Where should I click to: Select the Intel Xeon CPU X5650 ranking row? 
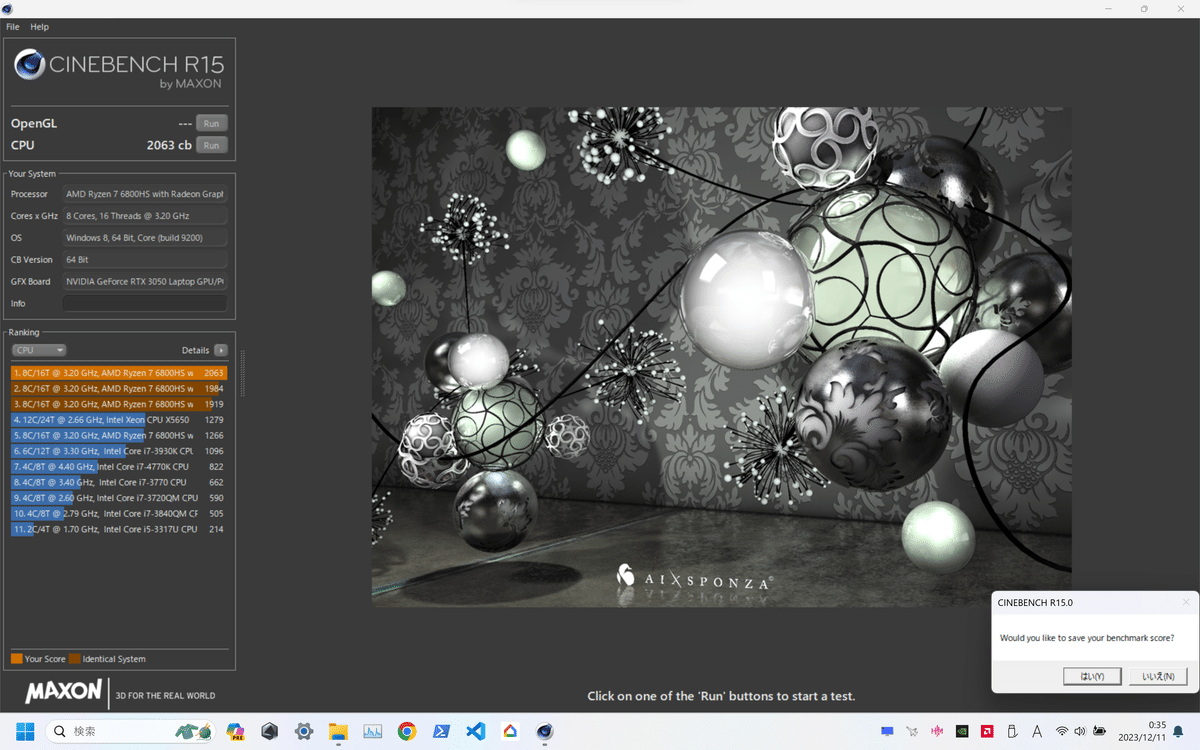tap(119, 420)
